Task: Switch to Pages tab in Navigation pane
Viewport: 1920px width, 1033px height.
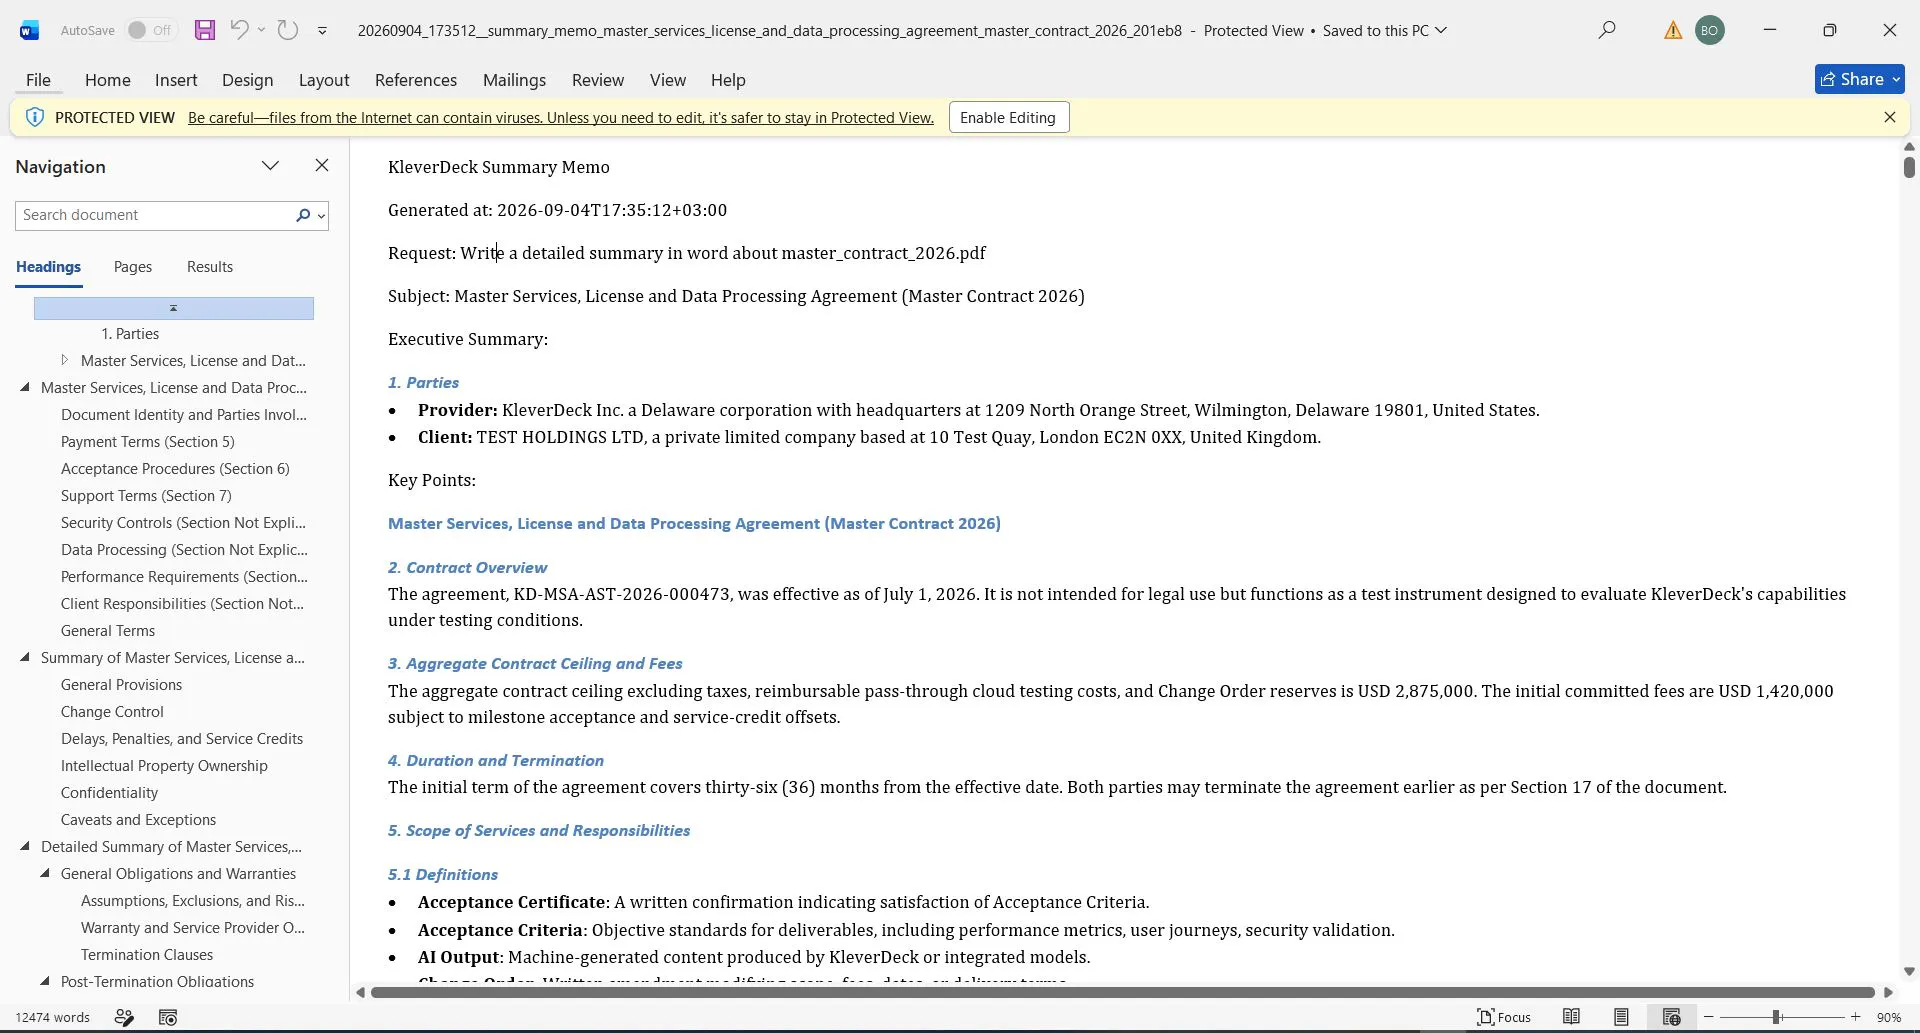Action: click(133, 267)
